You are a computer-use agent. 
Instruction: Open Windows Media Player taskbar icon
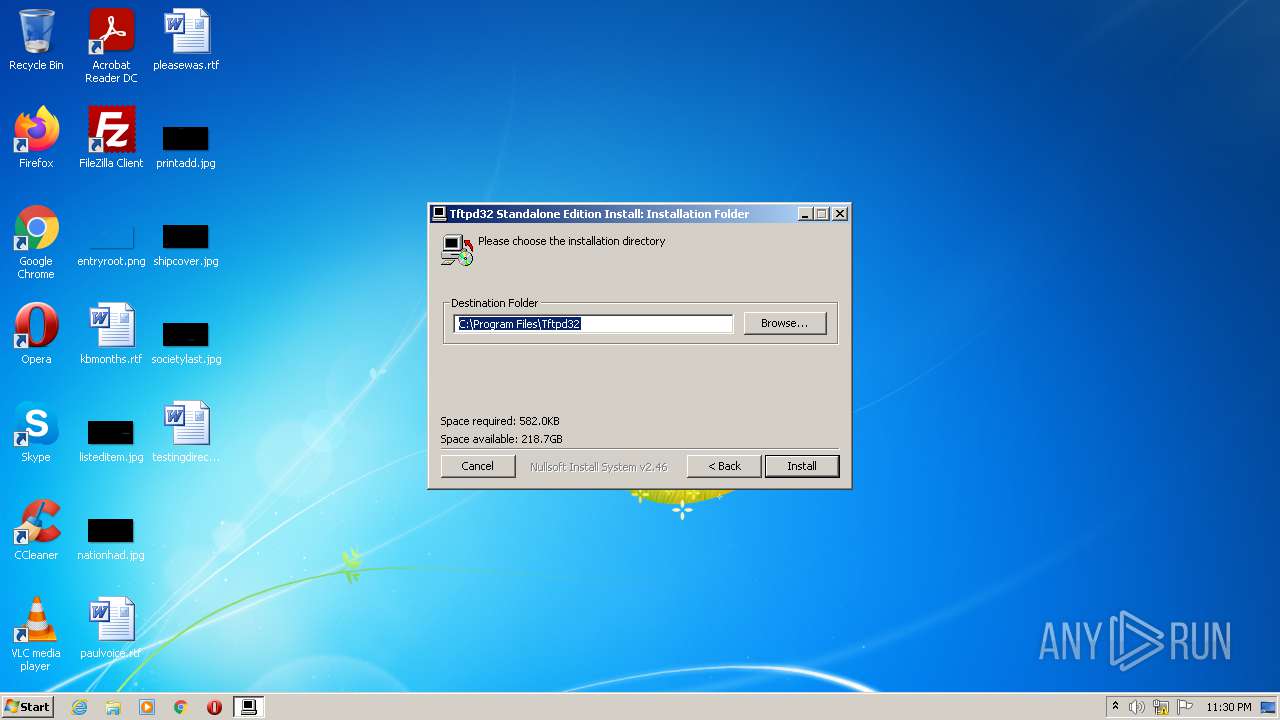147,707
